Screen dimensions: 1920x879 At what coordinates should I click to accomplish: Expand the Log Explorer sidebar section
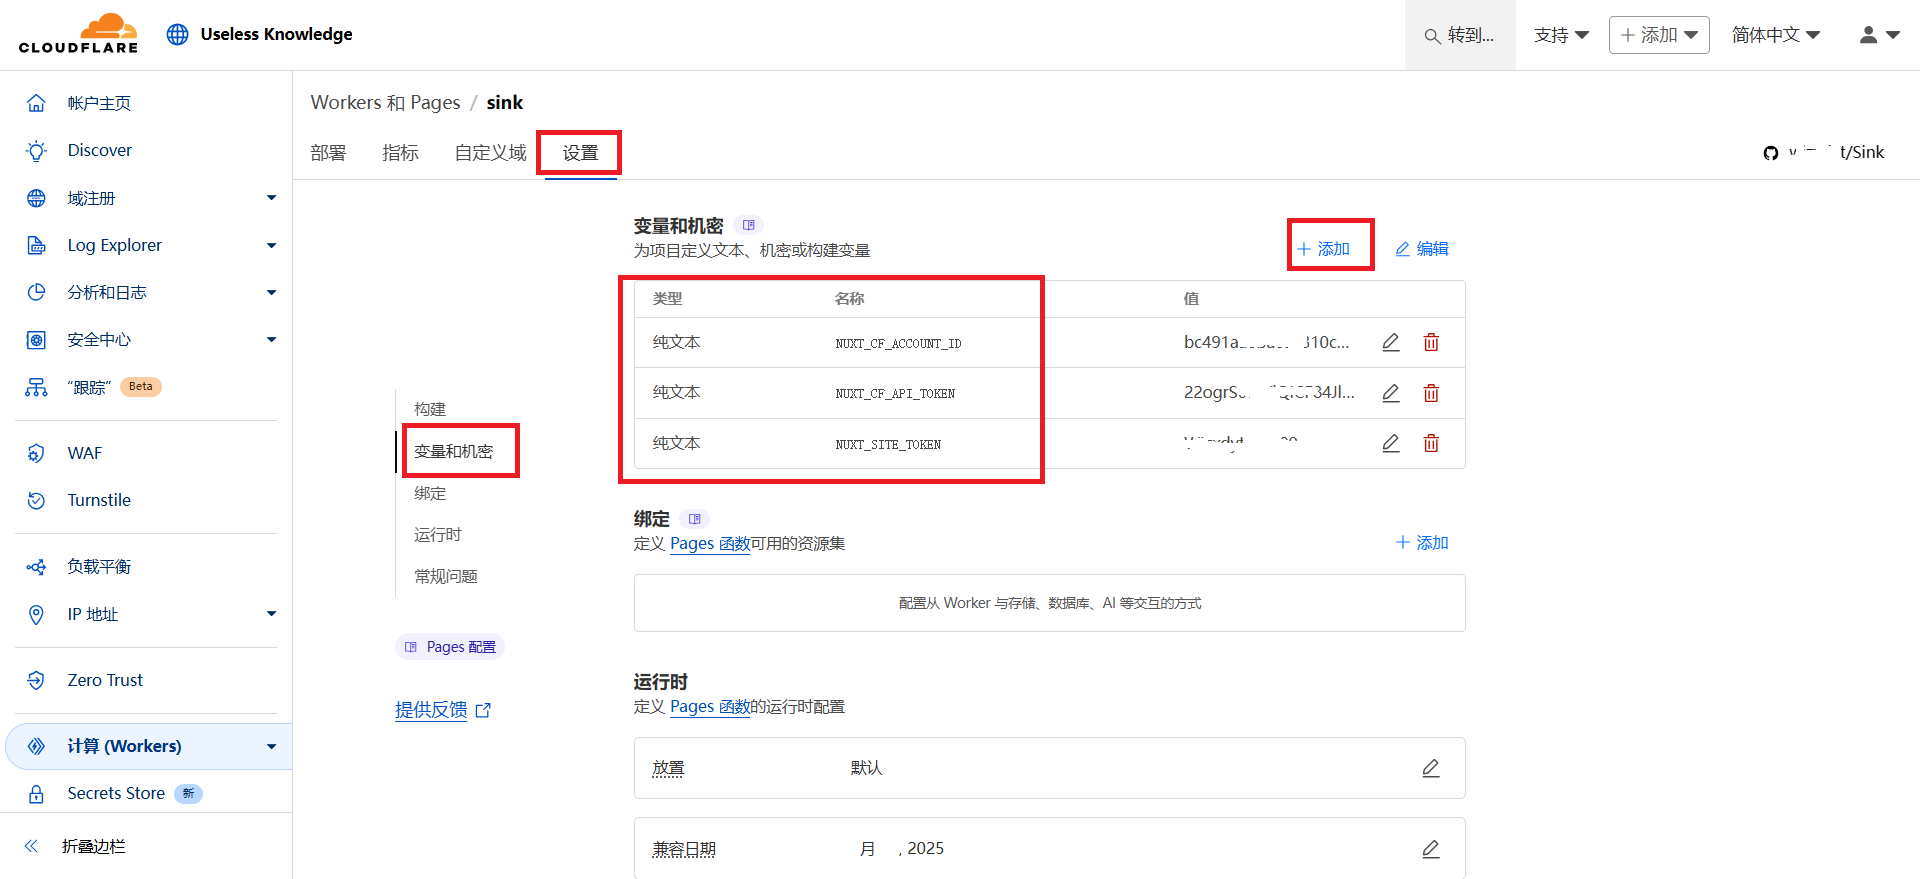271,245
